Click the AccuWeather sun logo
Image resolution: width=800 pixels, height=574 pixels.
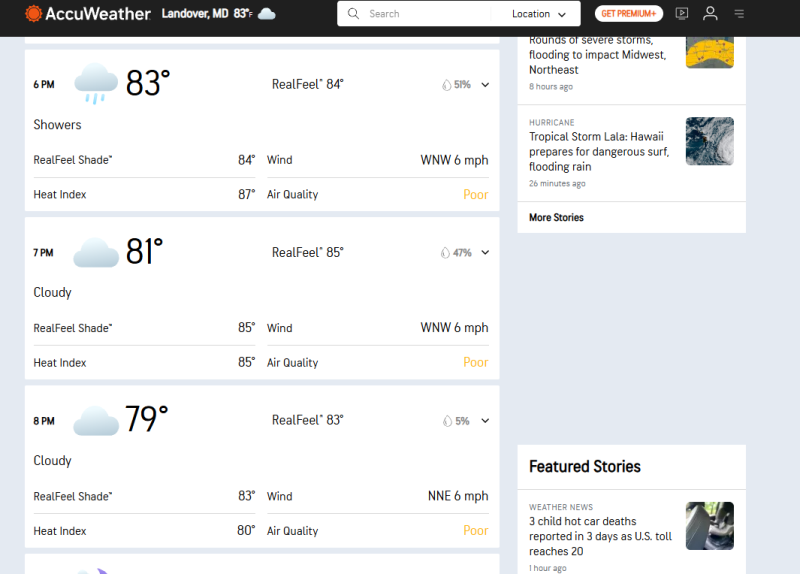tap(34, 14)
